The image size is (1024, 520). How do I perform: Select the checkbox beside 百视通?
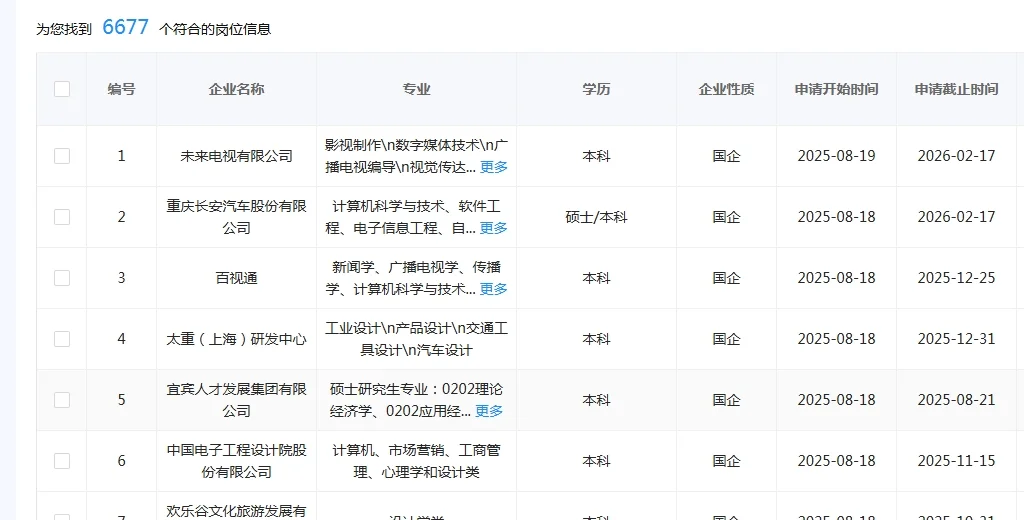62,278
